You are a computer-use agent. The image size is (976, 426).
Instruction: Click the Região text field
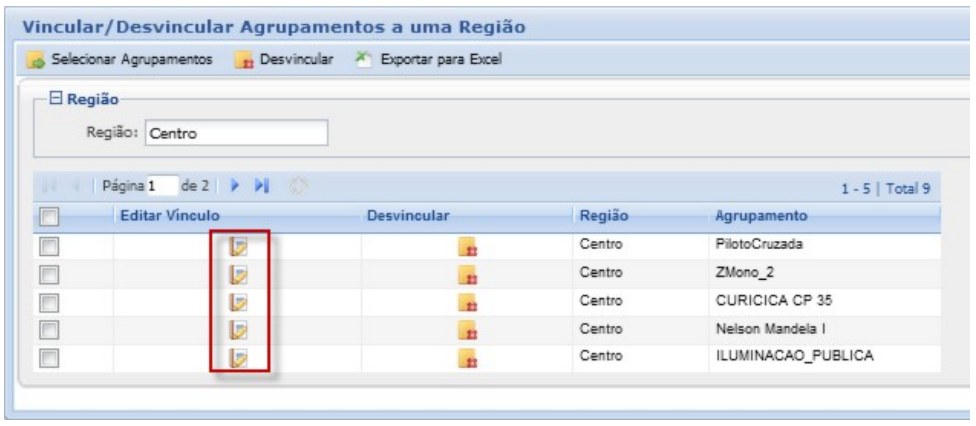tap(236, 133)
